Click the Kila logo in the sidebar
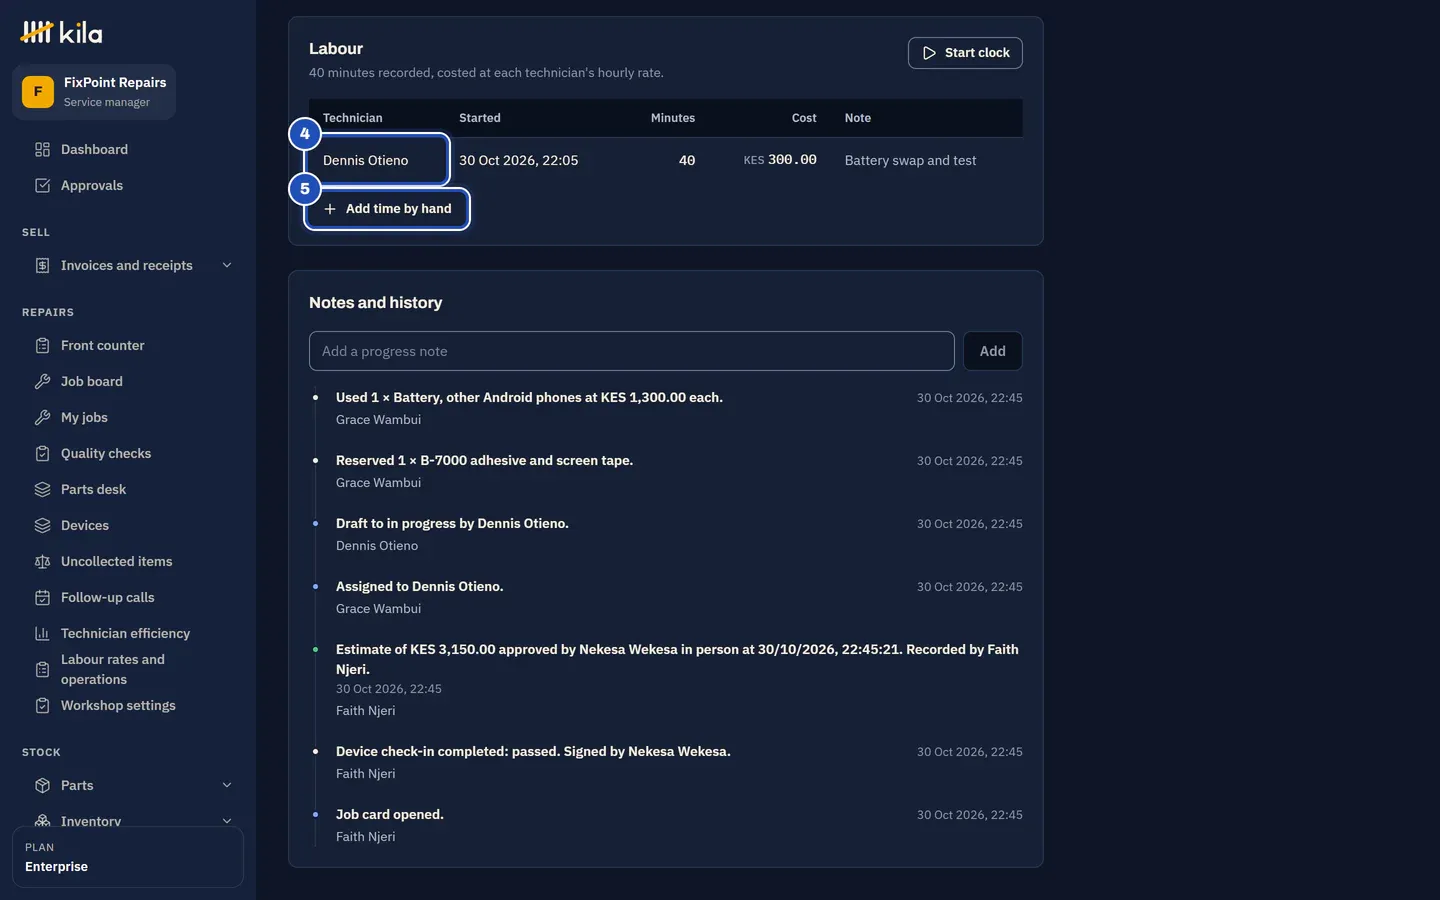This screenshot has width=1440, height=900. pyautogui.click(x=61, y=33)
